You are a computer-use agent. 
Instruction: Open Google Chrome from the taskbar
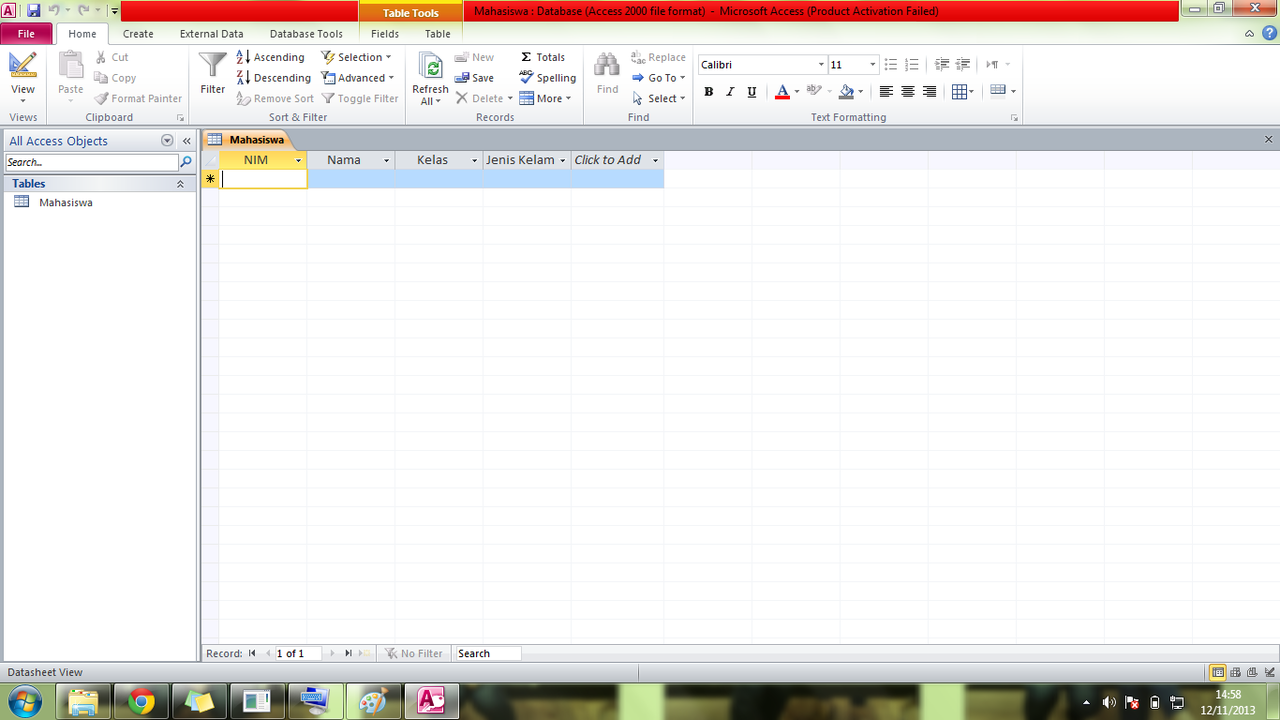[141, 702]
